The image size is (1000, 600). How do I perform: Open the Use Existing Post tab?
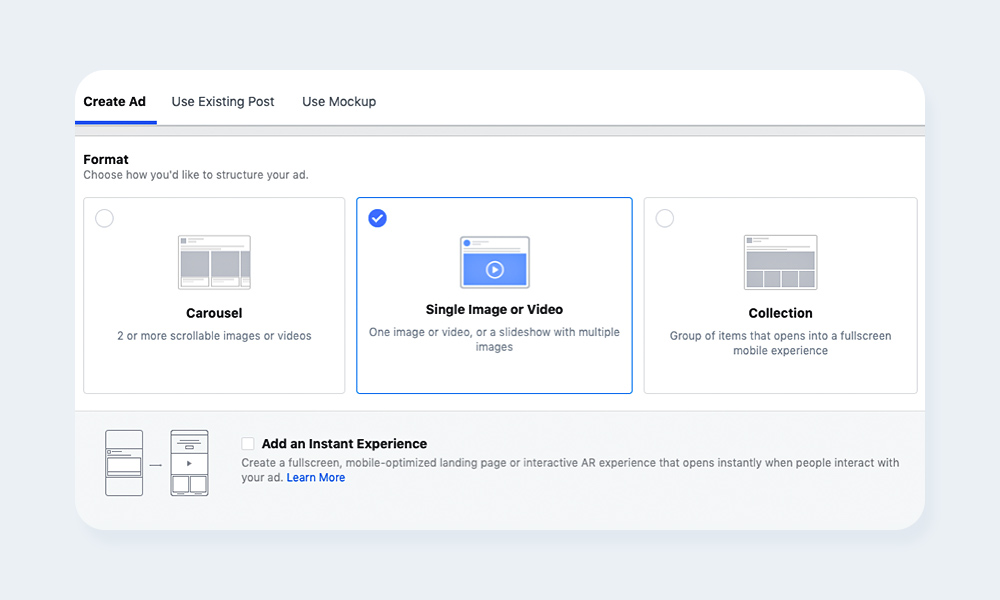[223, 101]
